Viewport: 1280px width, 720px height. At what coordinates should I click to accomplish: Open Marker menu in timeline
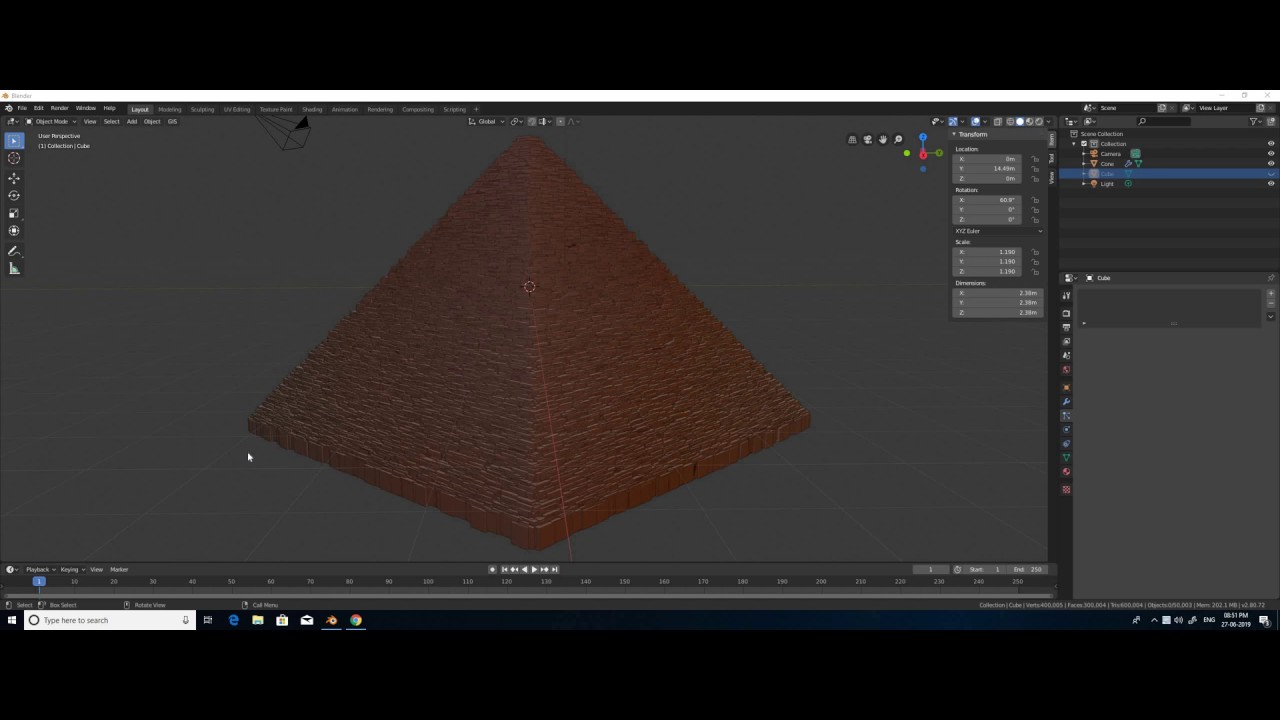tap(119, 570)
